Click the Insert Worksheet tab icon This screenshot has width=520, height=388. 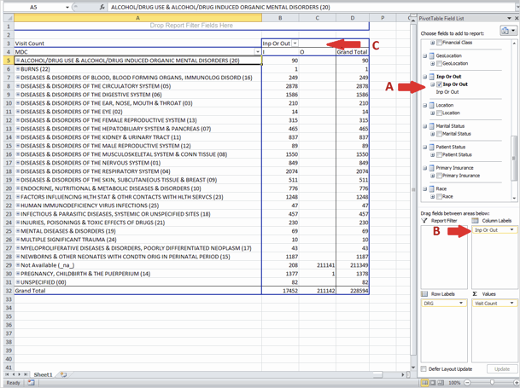tap(63, 375)
